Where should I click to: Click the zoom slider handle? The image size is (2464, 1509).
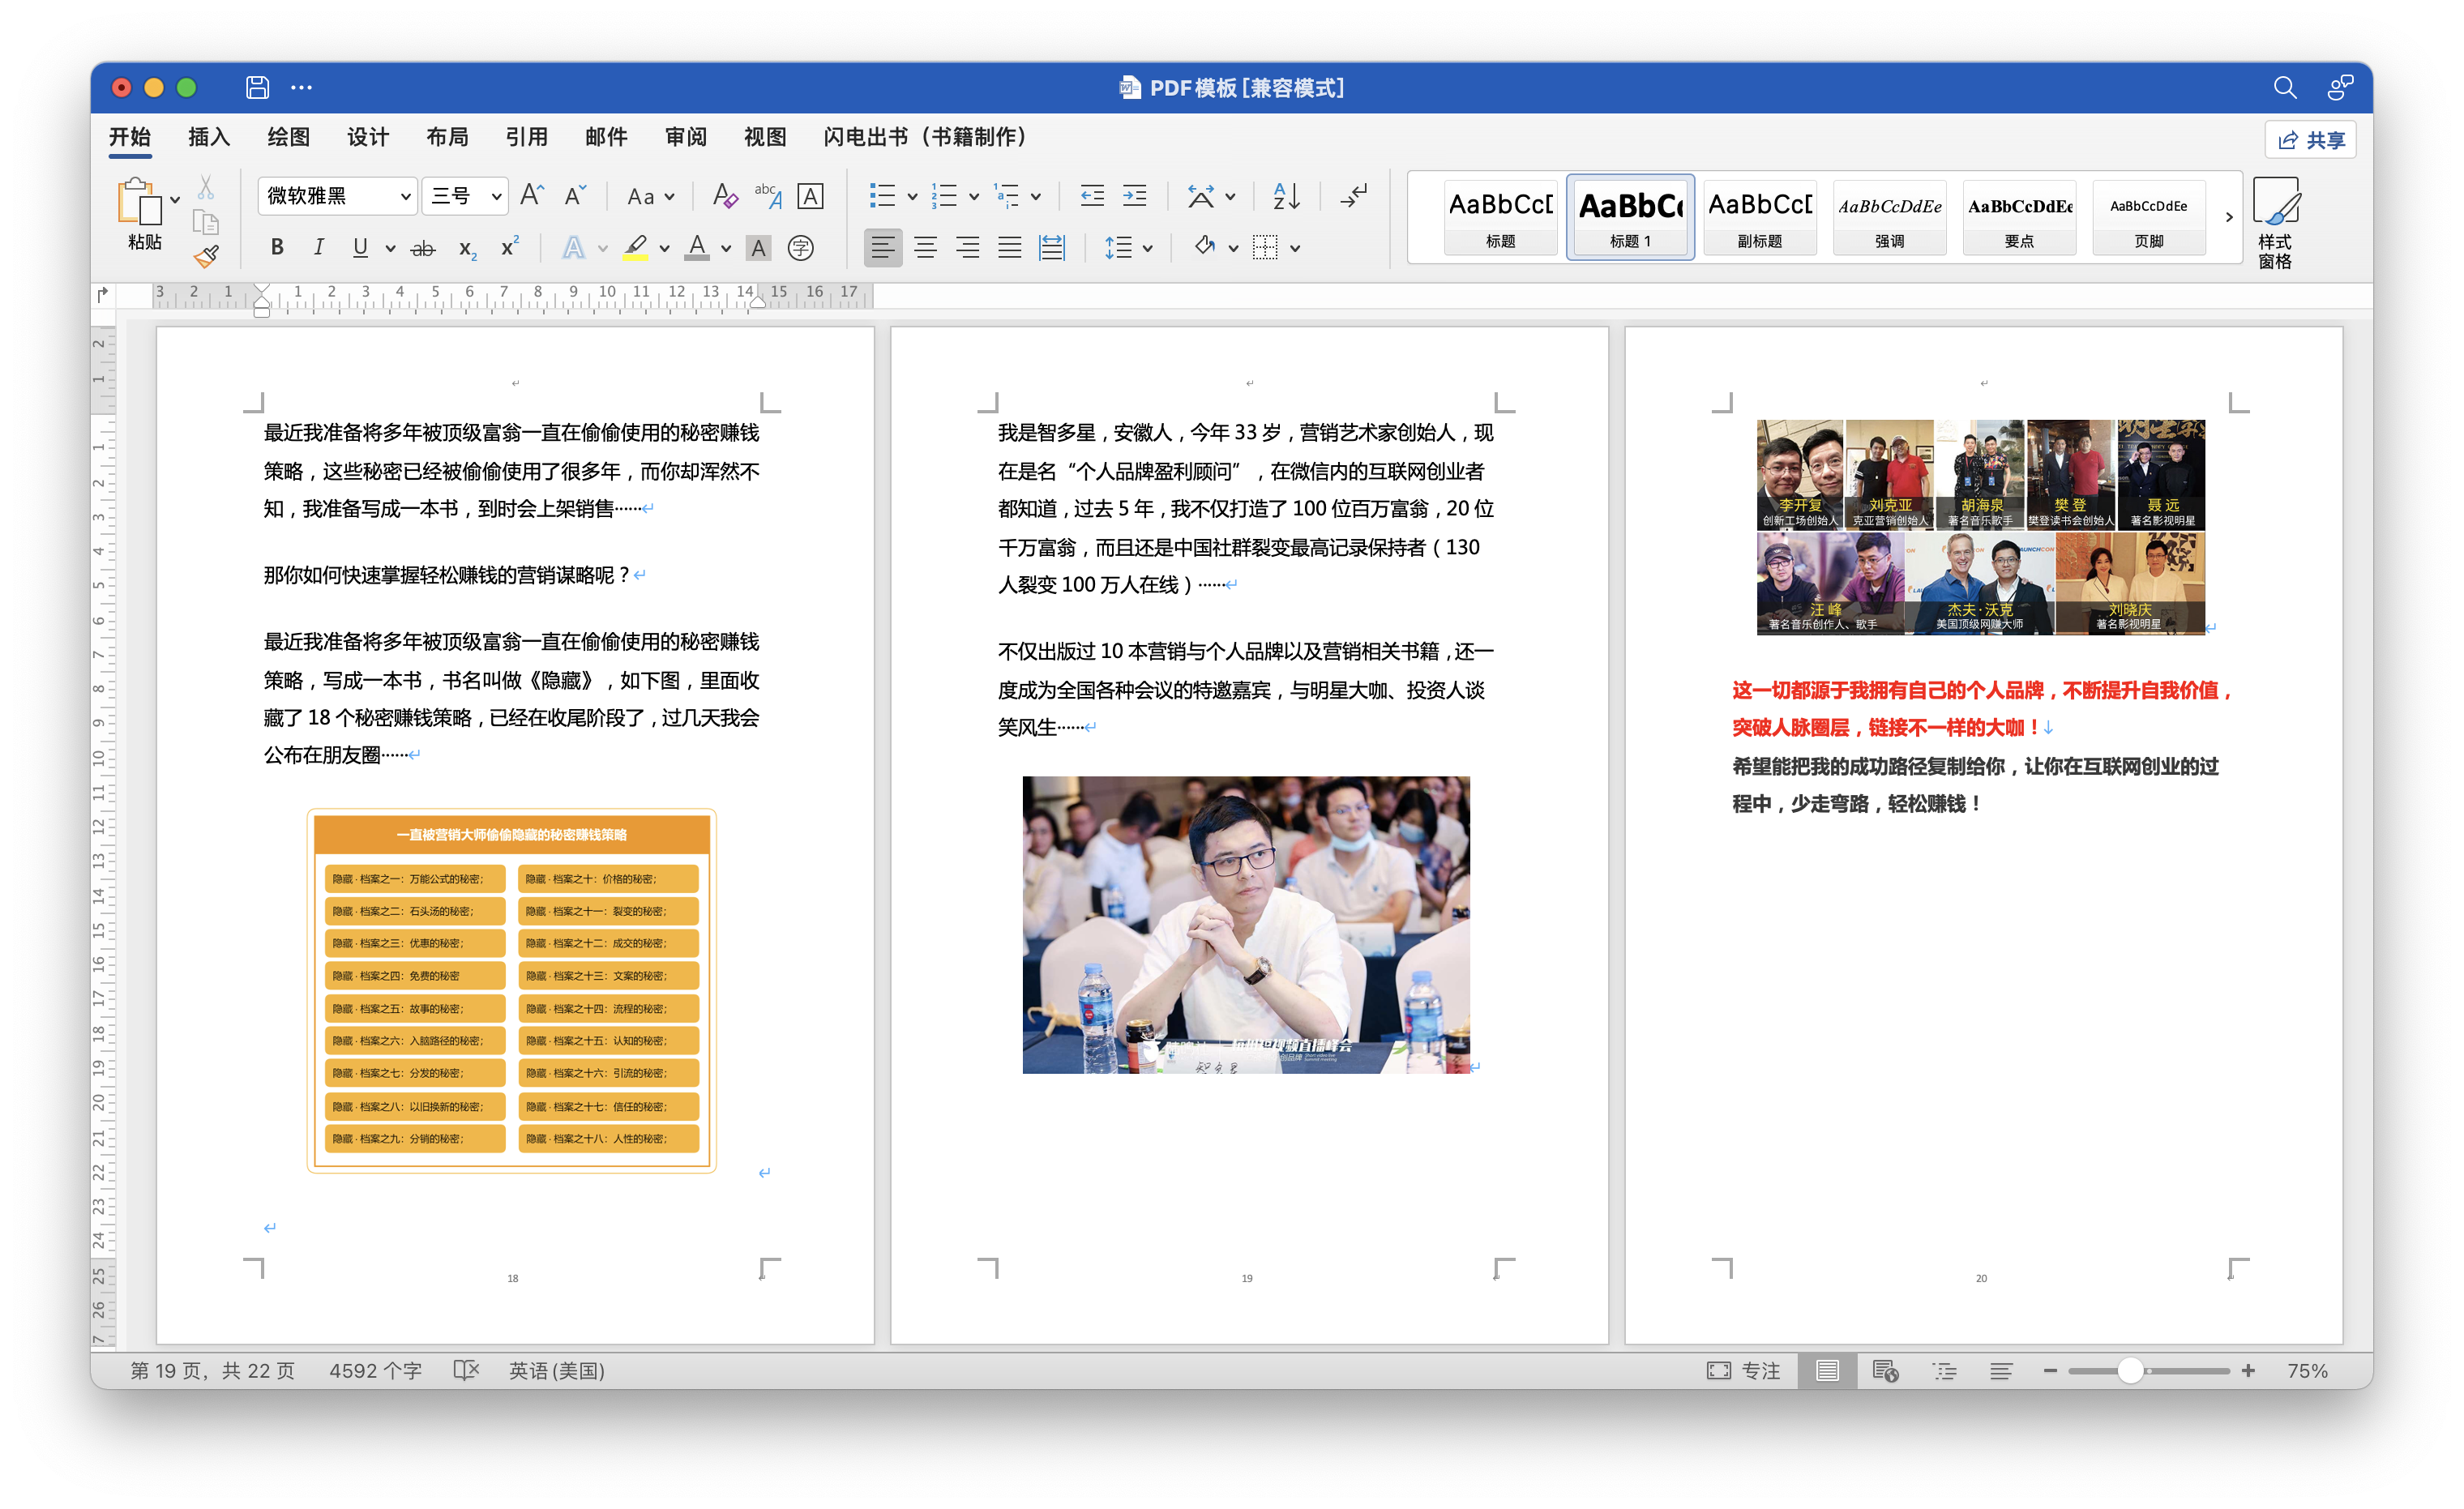click(2131, 1371)
